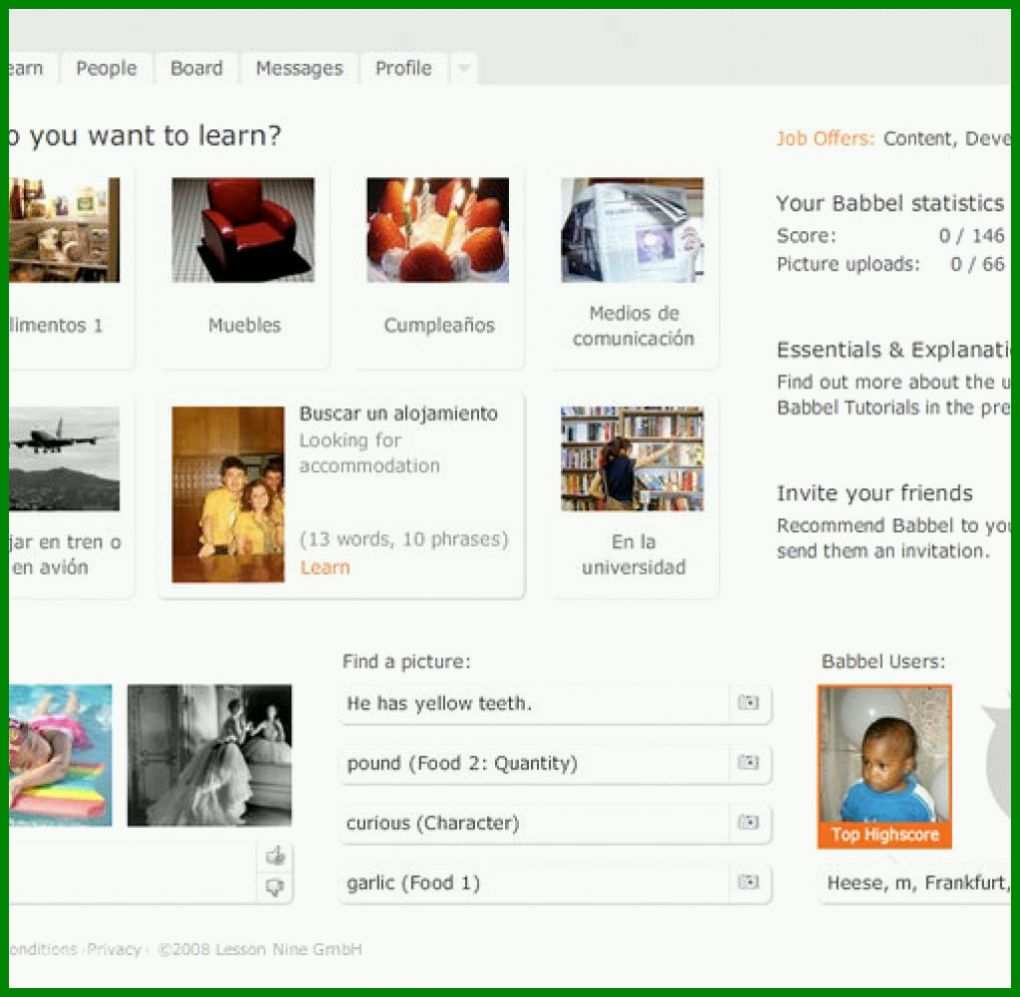The image size is (1020, 997).
Task: Click the Essentials & Explanations heading
Action: pos(893,350)
